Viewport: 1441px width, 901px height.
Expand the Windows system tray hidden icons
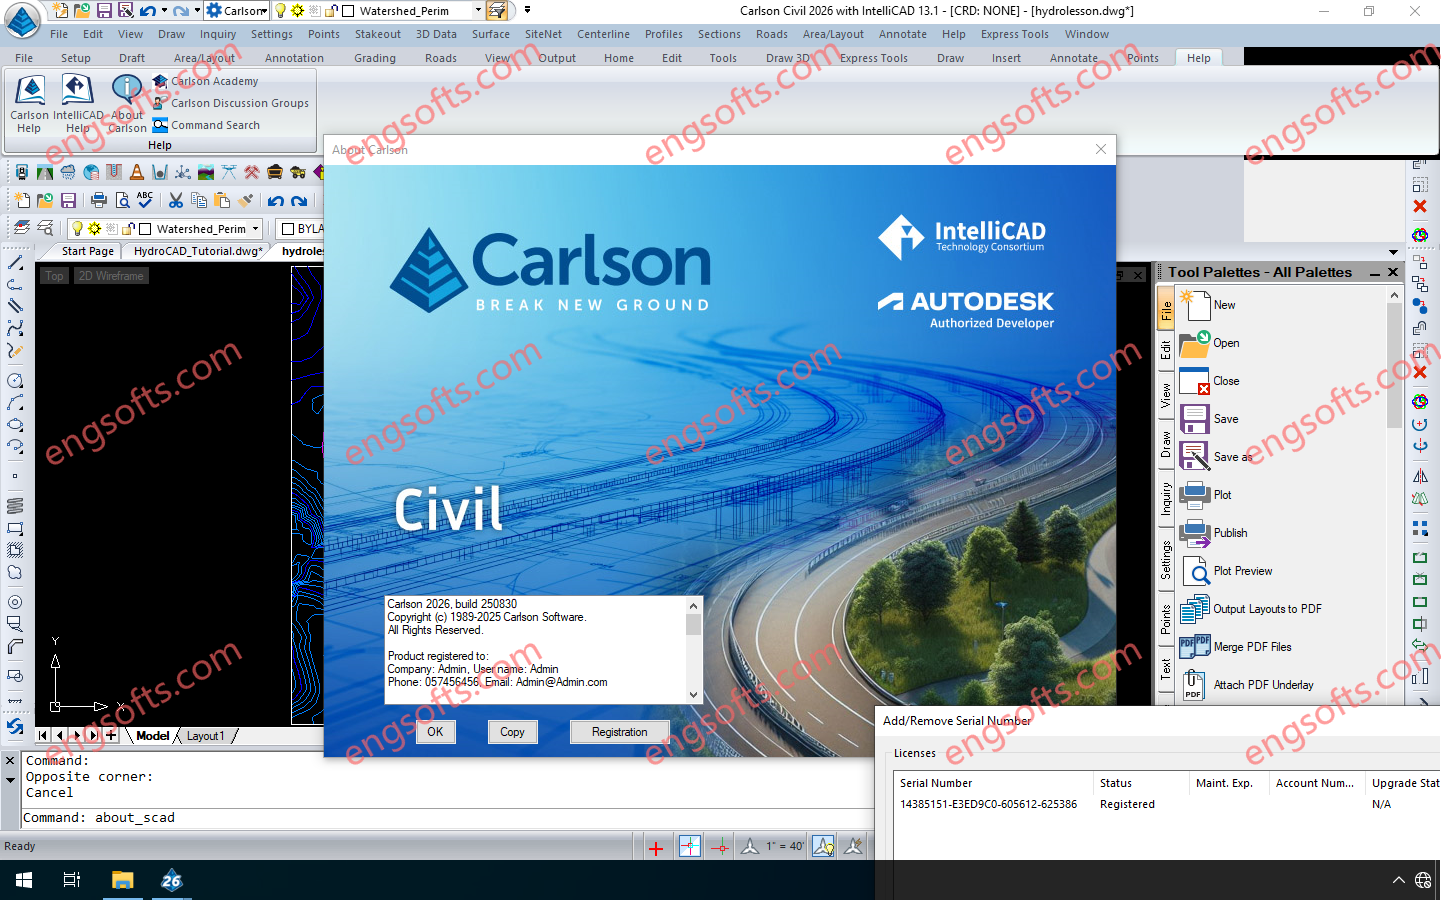(1398, 880)
